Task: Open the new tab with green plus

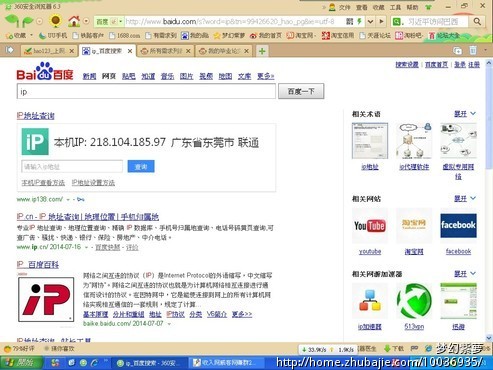Action: (x=262, y=51)
